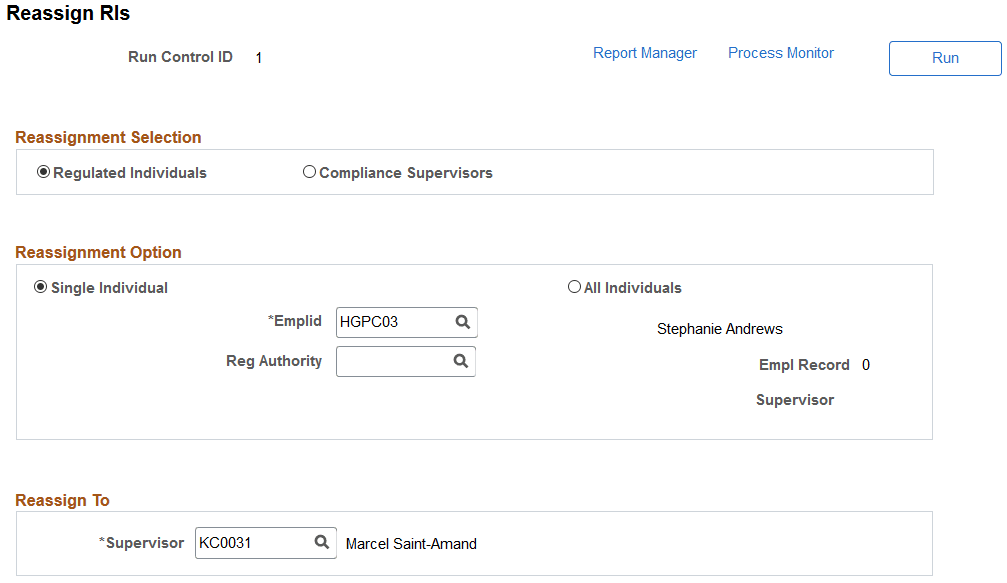The width and height of the screenshot is (1007, 583).
Task: Go to the Process Monitor link
Action: click(x=781, y=53)
